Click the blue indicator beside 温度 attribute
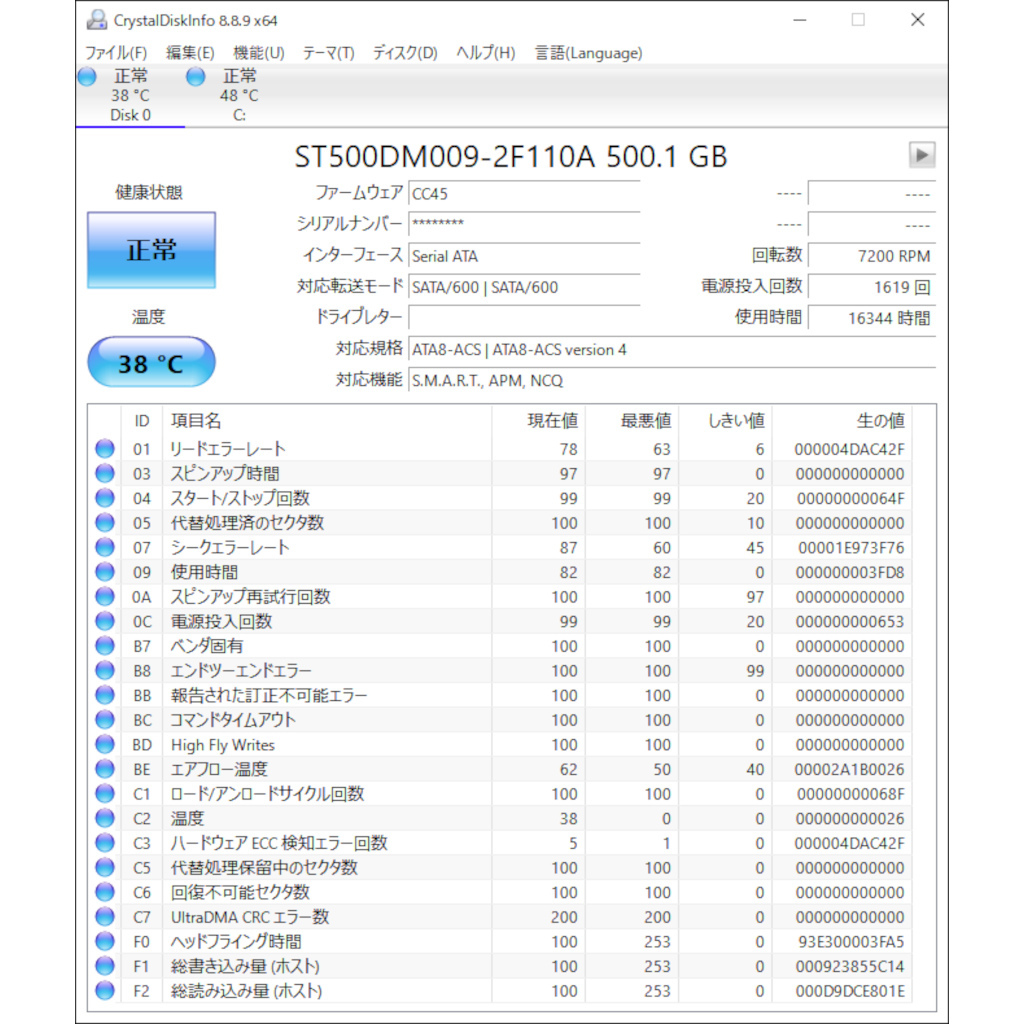Image resolution: width=1024 pixels, height=1024 pixels. click(x=105, y=818)
